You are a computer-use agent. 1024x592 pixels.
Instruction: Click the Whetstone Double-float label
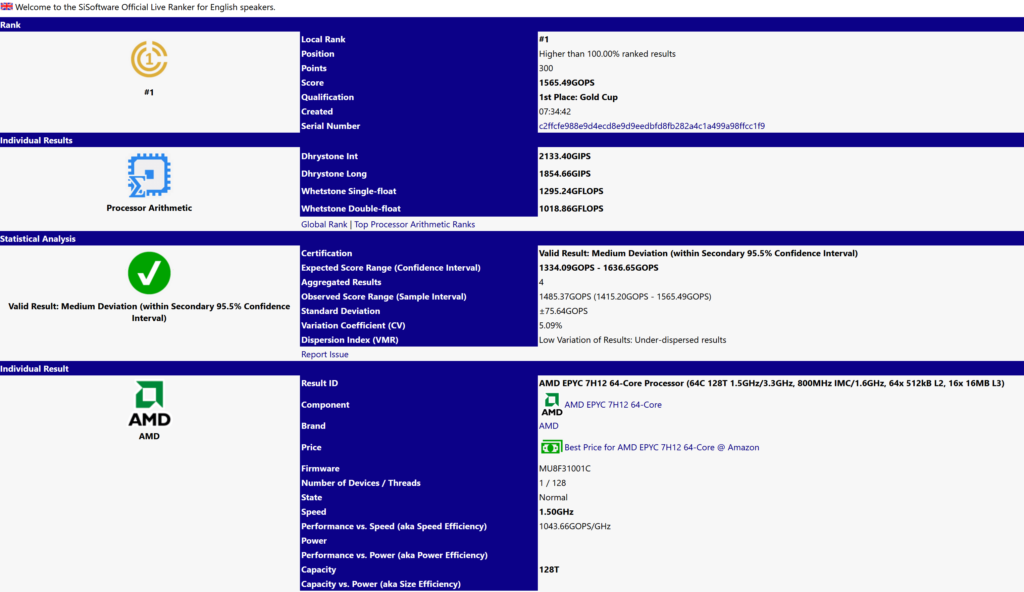(x=351, y=208)
